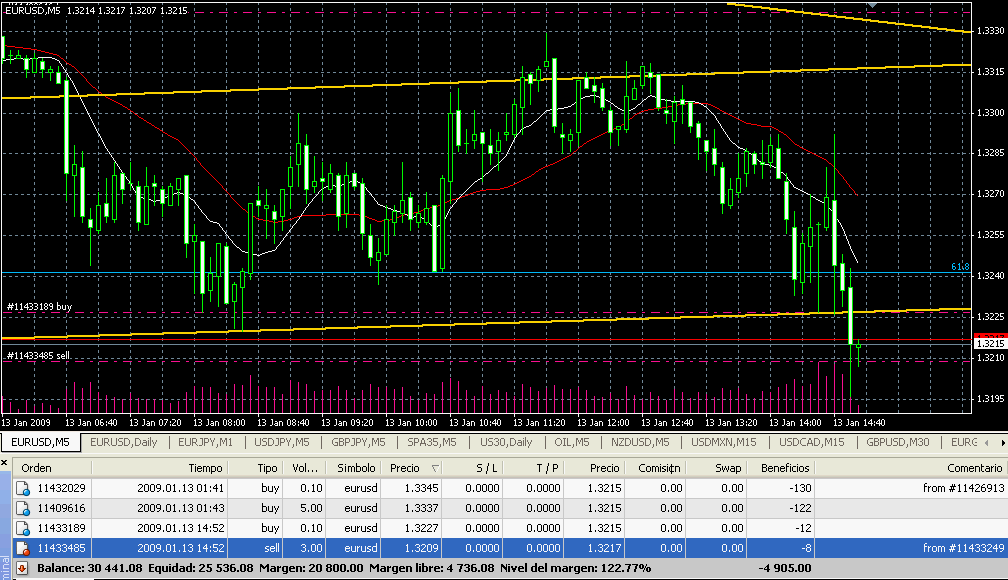
Task: Click 'Margen libre: 4 736.08' text
Action: click(431, 568)
